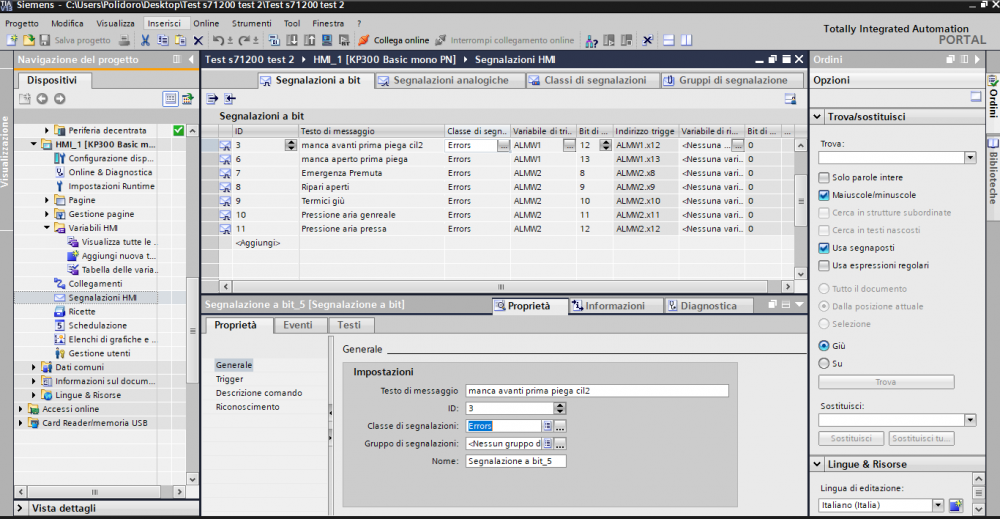
Task: Select Trigger in properties navigation
Action: point(230,379)
